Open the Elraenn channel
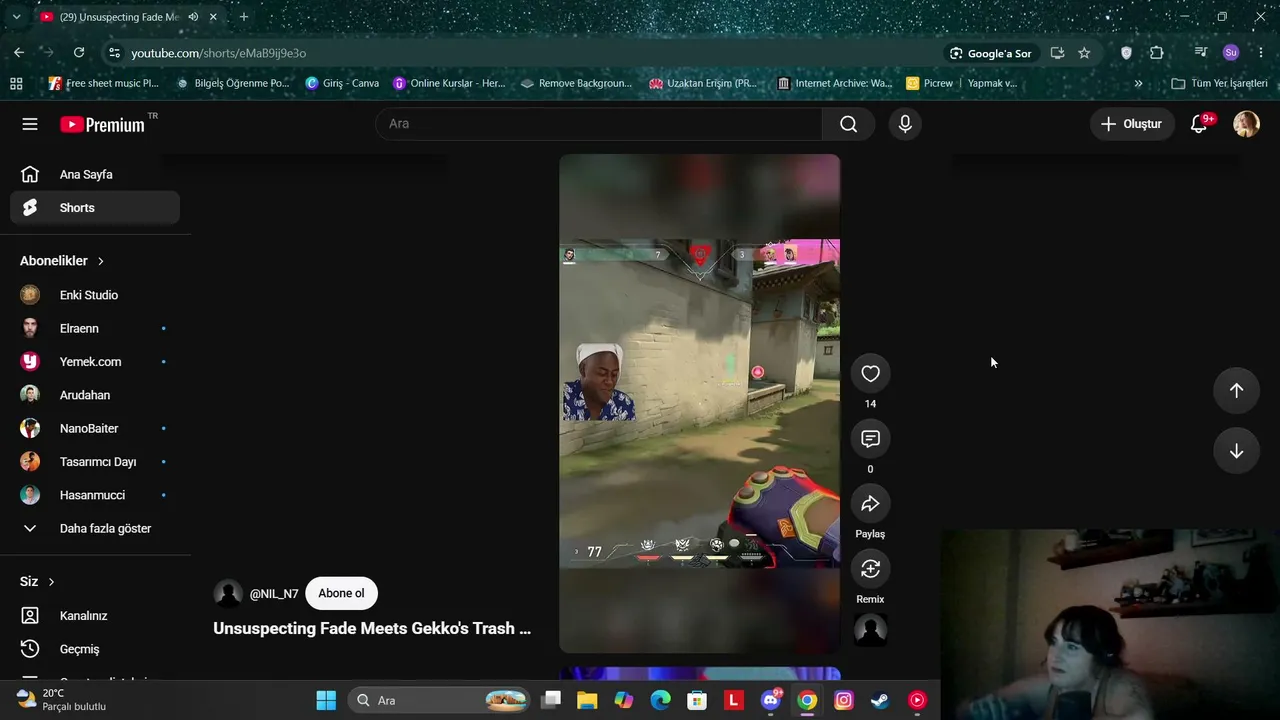Viewport: 1280px width, 720px height. click(95, 328)
